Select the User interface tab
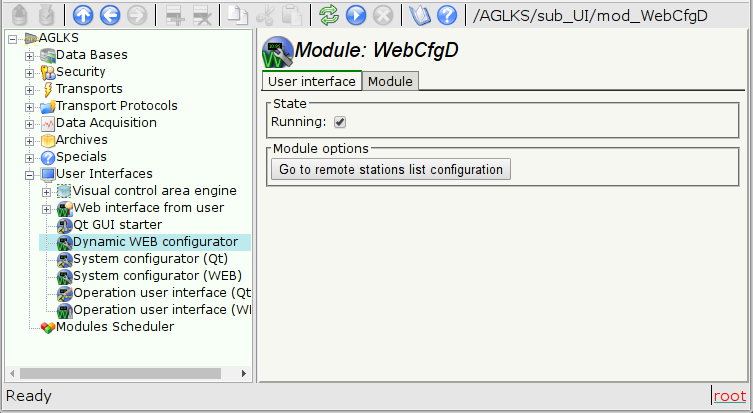Screen dimensions: 753x413 [x=311, y=82]
